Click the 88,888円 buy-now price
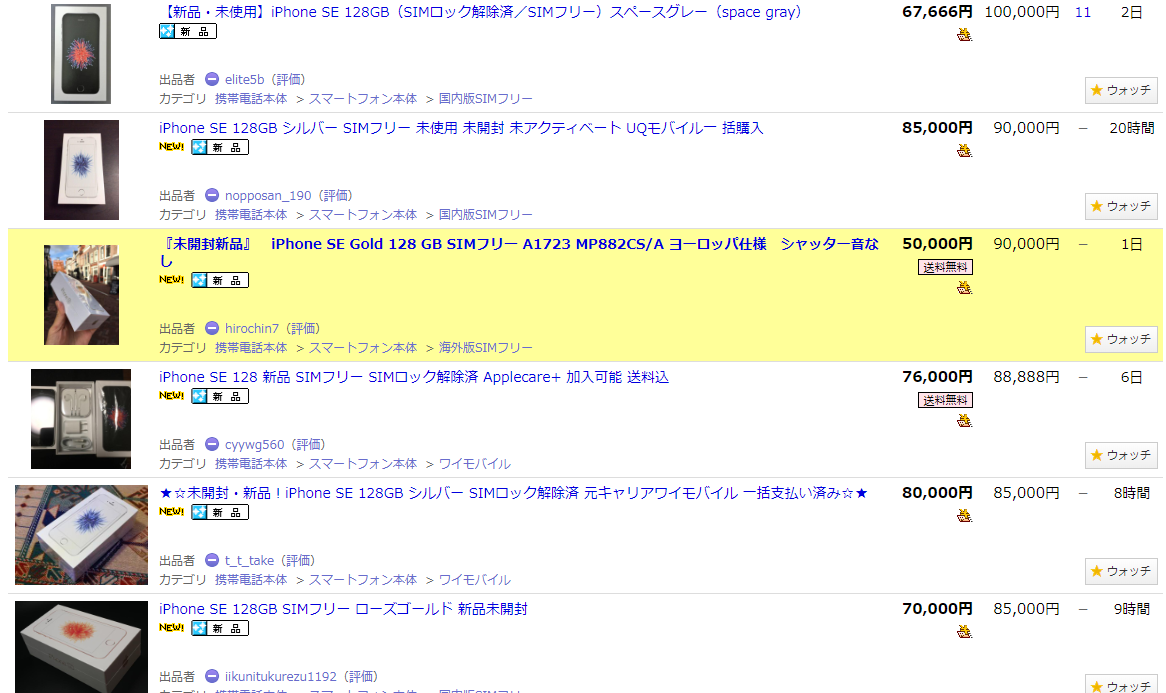This screenshot has width=1166, height=693. point(1026,377)
